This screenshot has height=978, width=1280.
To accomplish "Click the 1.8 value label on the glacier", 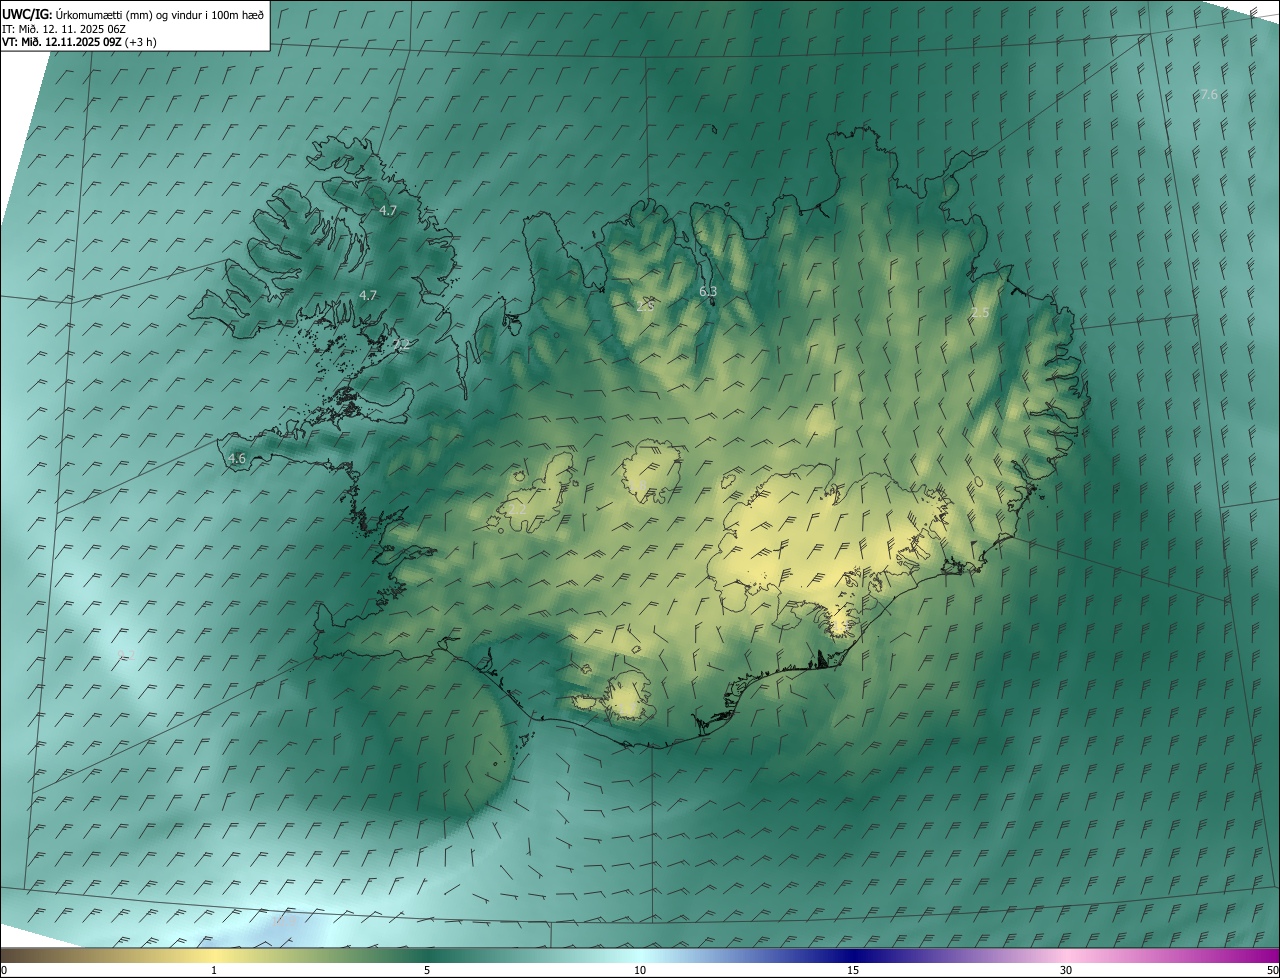I will pyautogui.click(x=636, y=486).
